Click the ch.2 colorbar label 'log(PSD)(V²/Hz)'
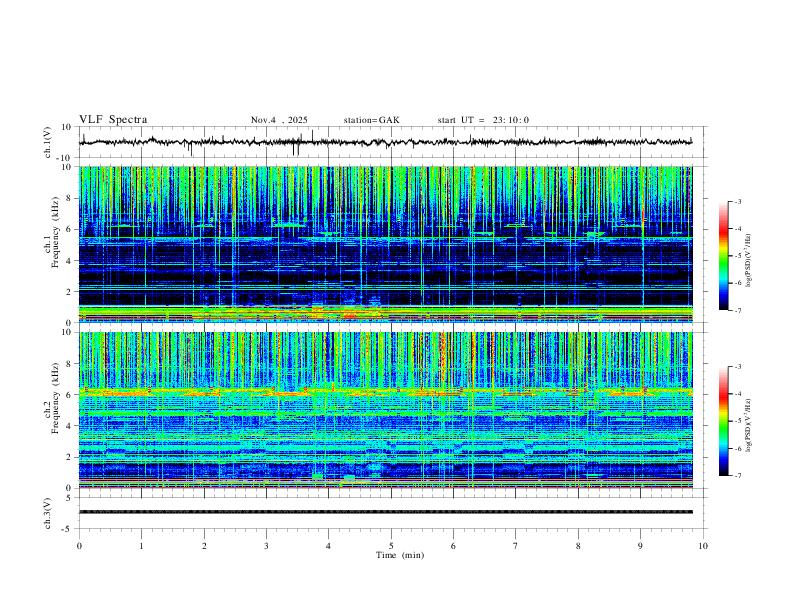 [x=749, y=425]
